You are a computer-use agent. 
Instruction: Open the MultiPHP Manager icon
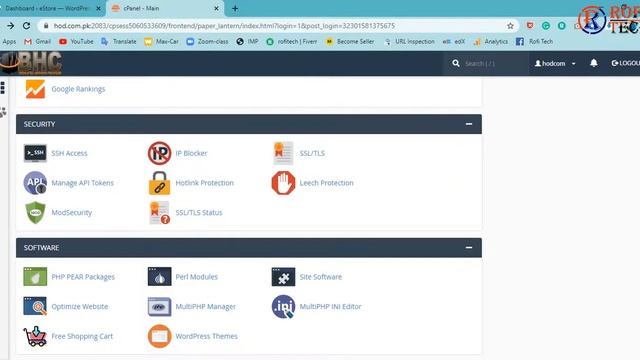coord(159,306)
